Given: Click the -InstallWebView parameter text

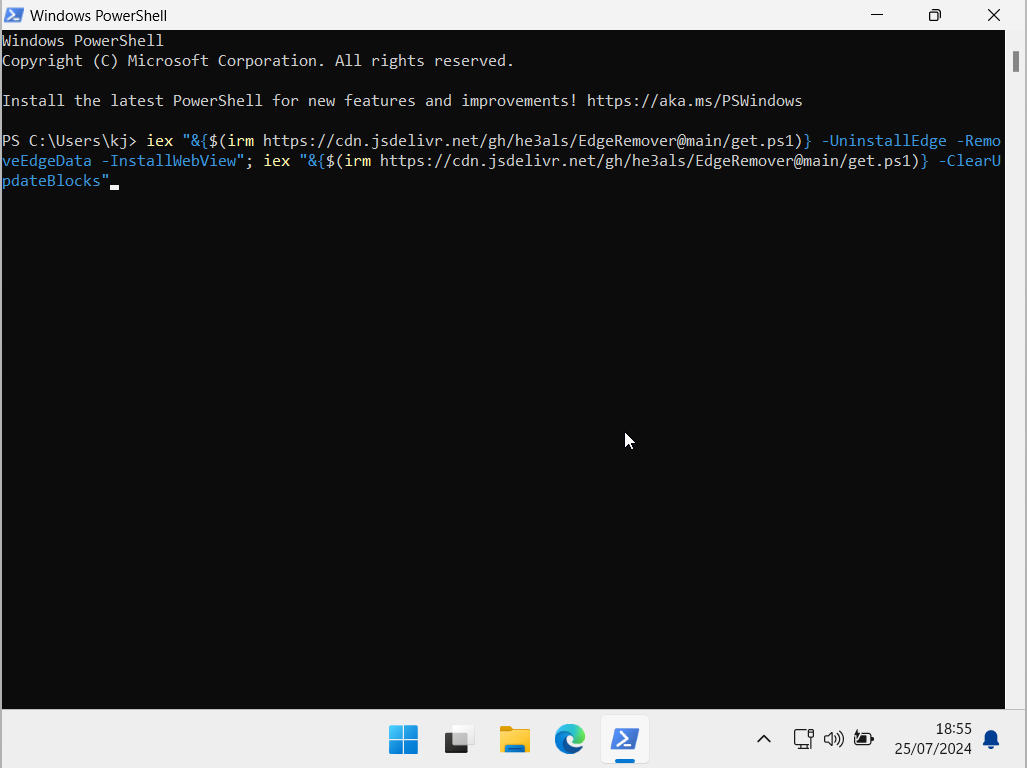Looking at the screenshot, I should tap(169, 161).
